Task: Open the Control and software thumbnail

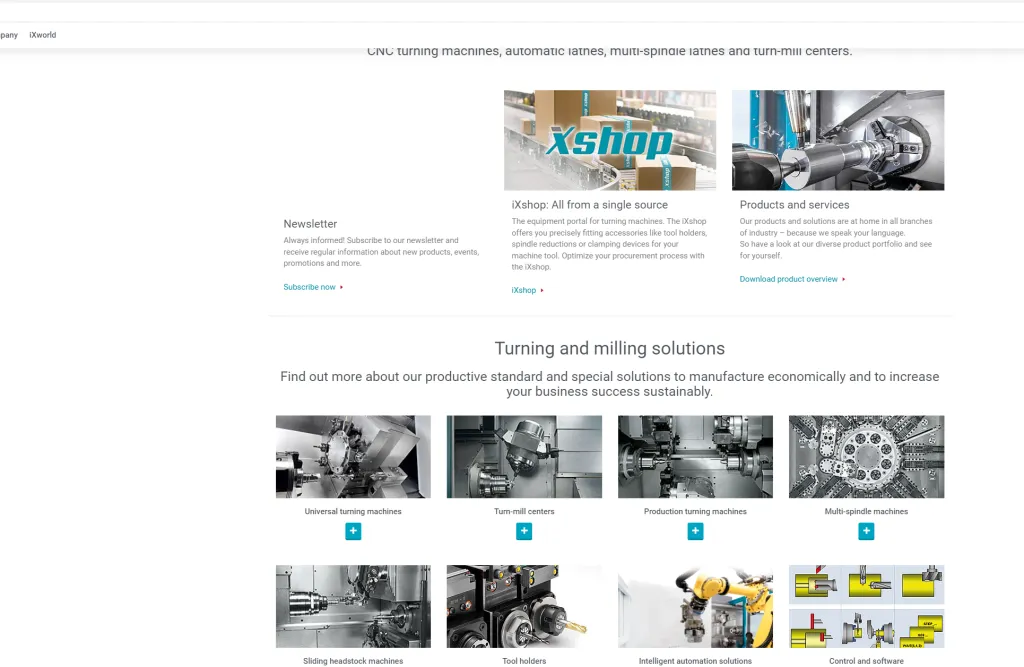Action: click(867, 606)
